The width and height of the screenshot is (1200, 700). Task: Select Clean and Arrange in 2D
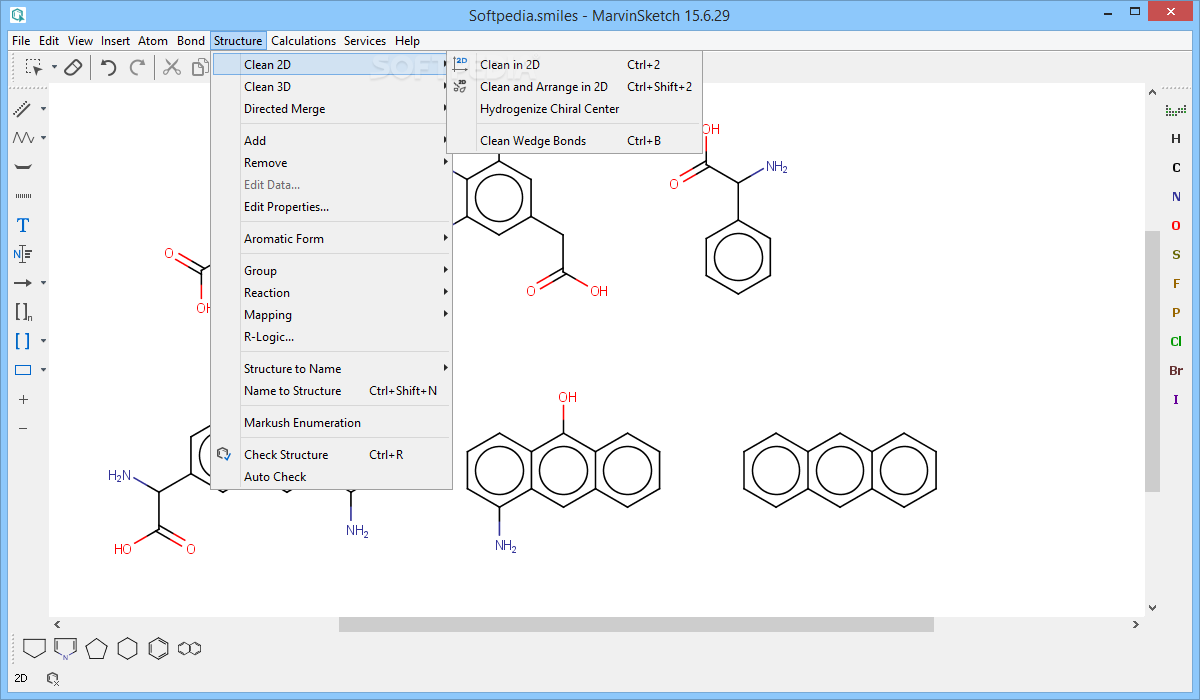click(x=574, y=87)
